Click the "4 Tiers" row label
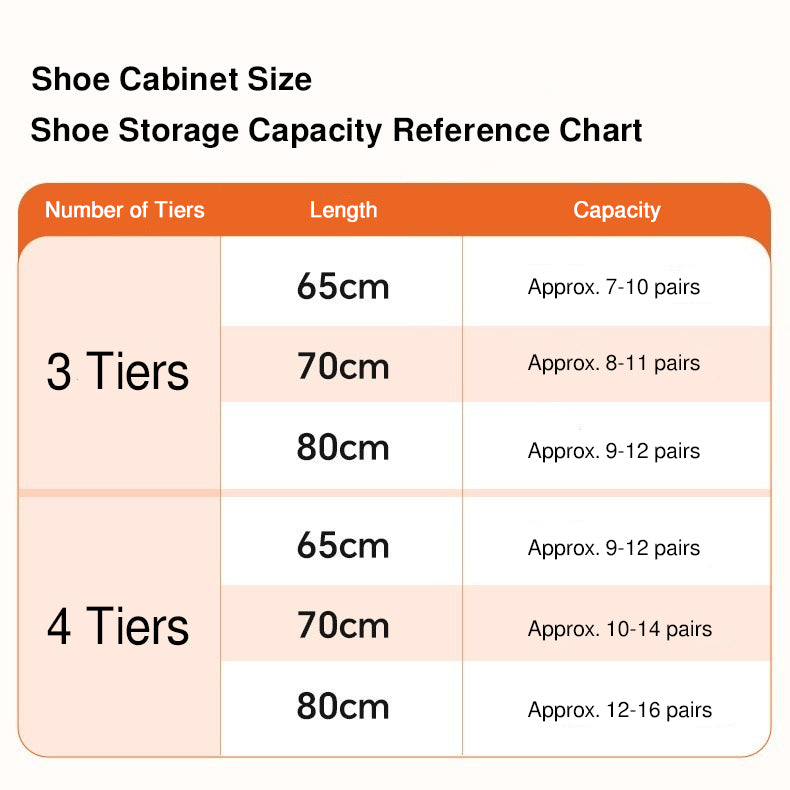The image size is (790, 790). pos(118,627)
